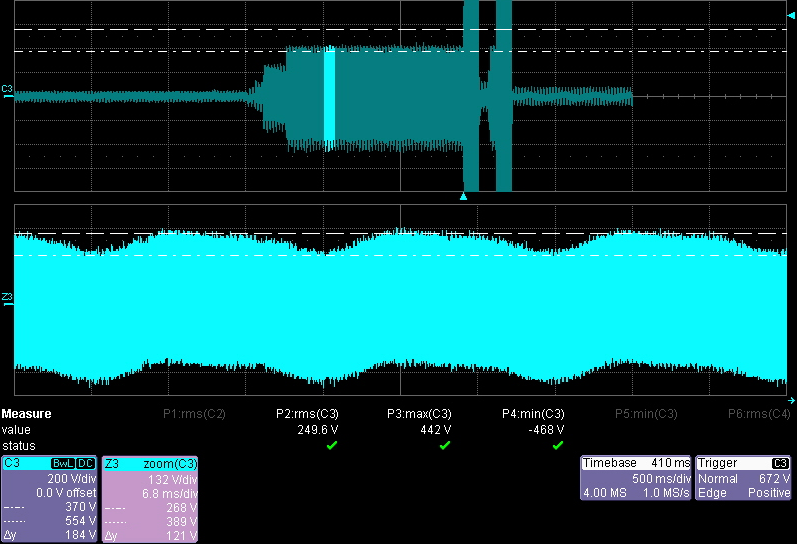Click the BwL bandwidth limit badge
This screenshot has height=544, width=797.
64,464
